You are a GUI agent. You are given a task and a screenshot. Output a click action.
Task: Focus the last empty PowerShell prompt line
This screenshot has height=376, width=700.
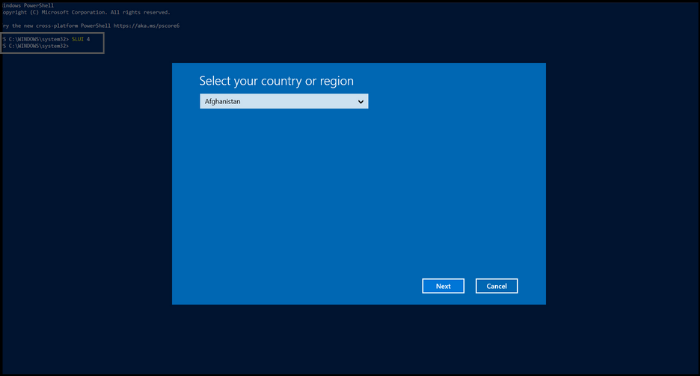(36, 46)
